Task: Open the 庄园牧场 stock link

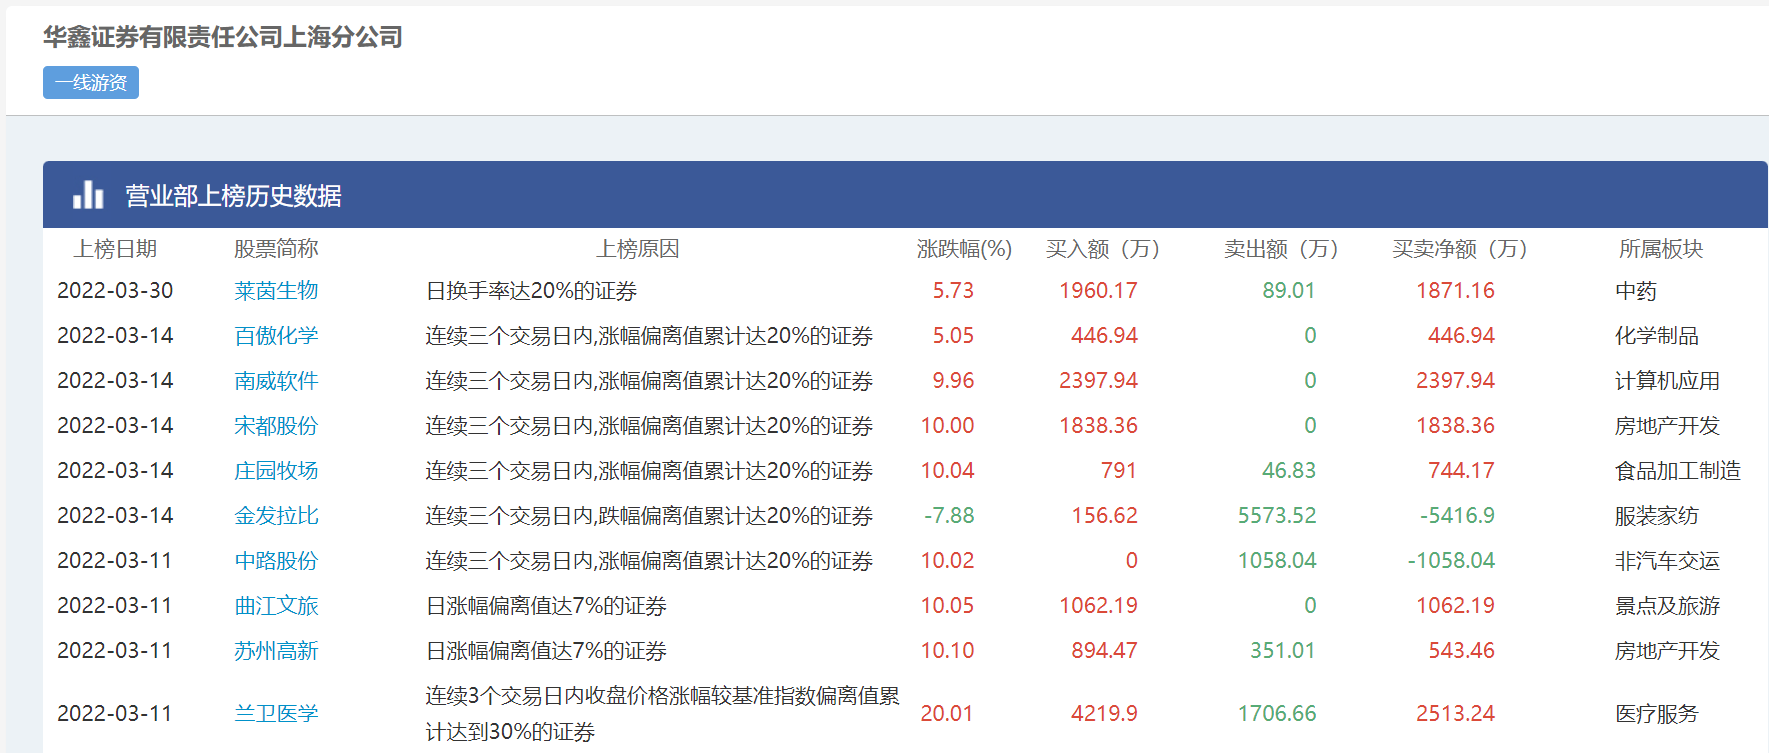Action: pos(276,471)
